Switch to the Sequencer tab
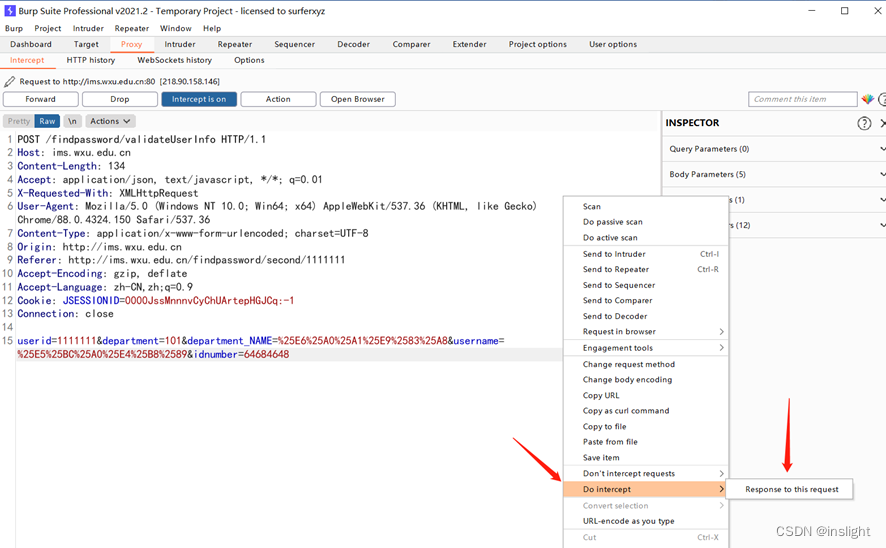This screenshot has width=886, height=548. (x=294, y=44)
